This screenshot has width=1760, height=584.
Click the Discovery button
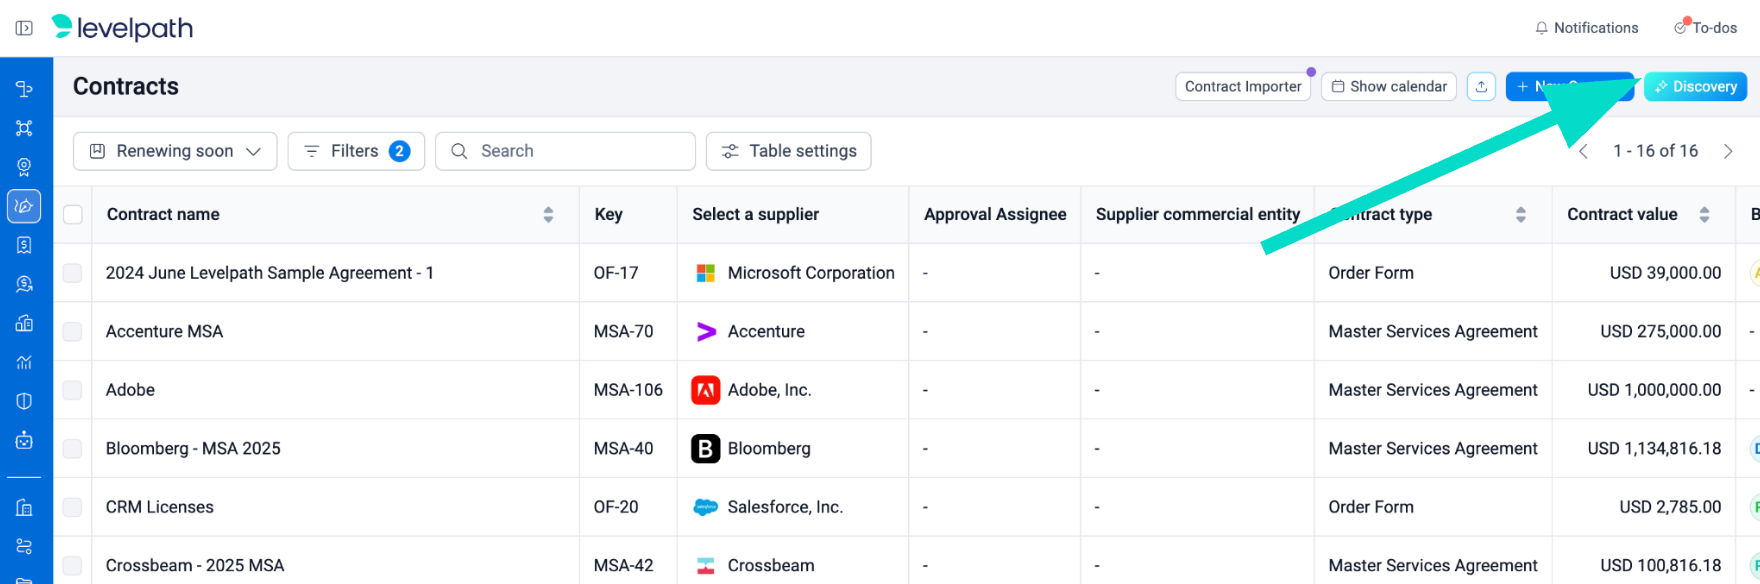(1695, 87)
